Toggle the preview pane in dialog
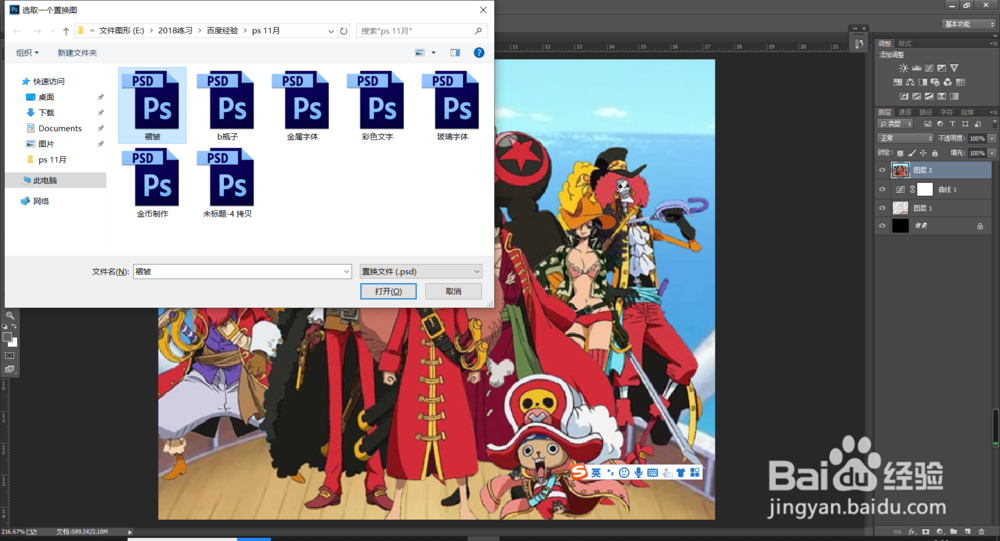 [455, 52]
